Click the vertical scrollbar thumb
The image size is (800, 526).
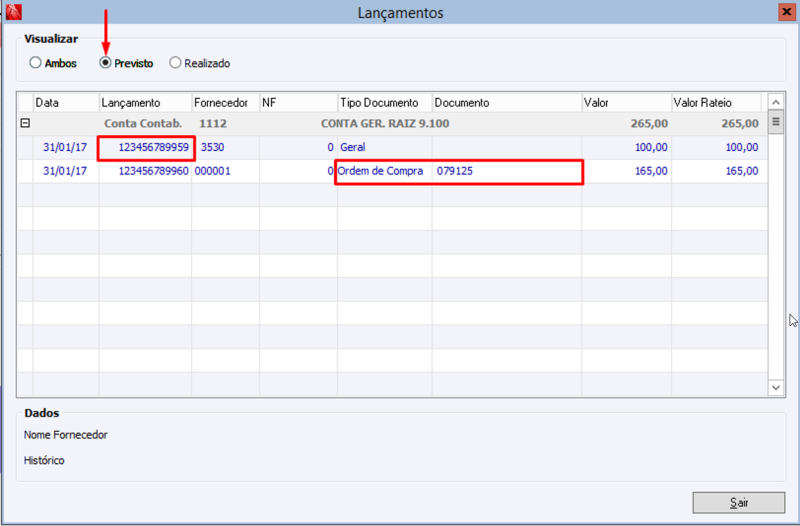(x=776, y=122)
